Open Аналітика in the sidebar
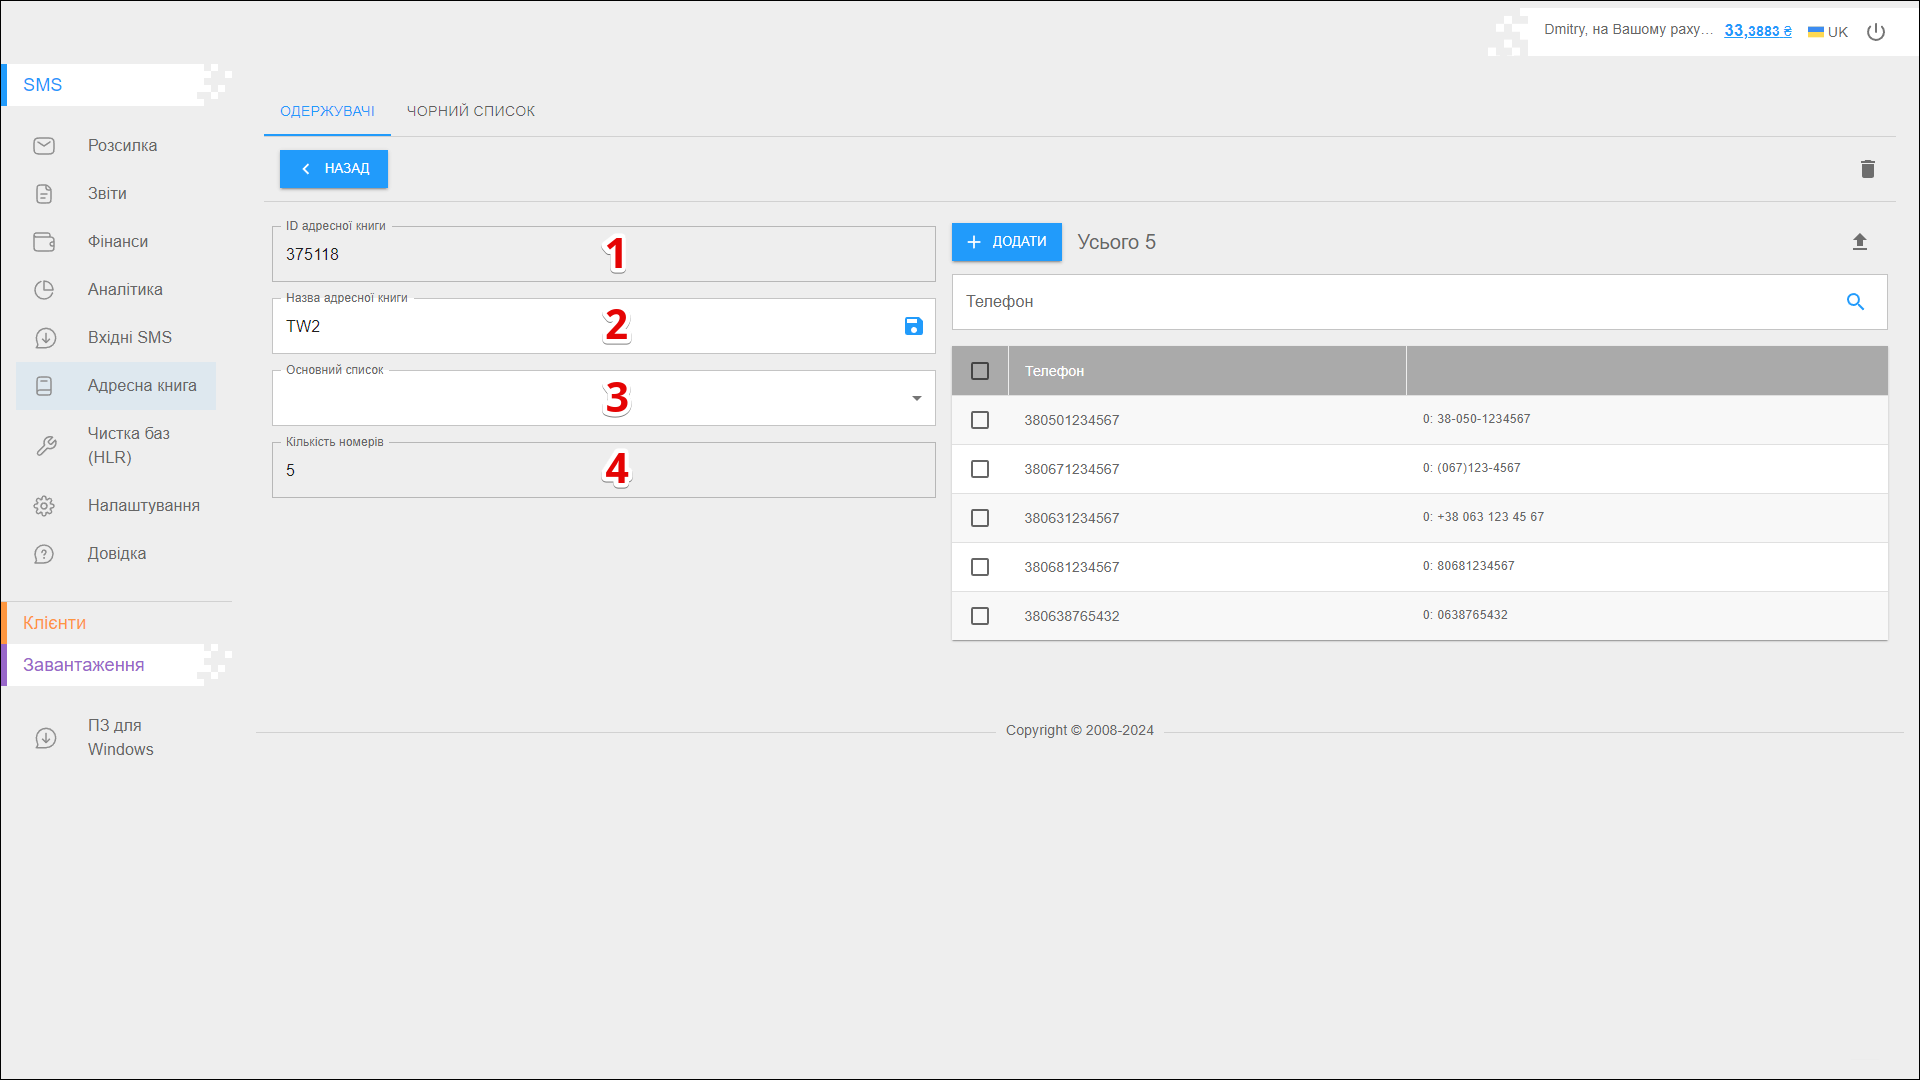 pyautogui.click(x=125, y=290)
